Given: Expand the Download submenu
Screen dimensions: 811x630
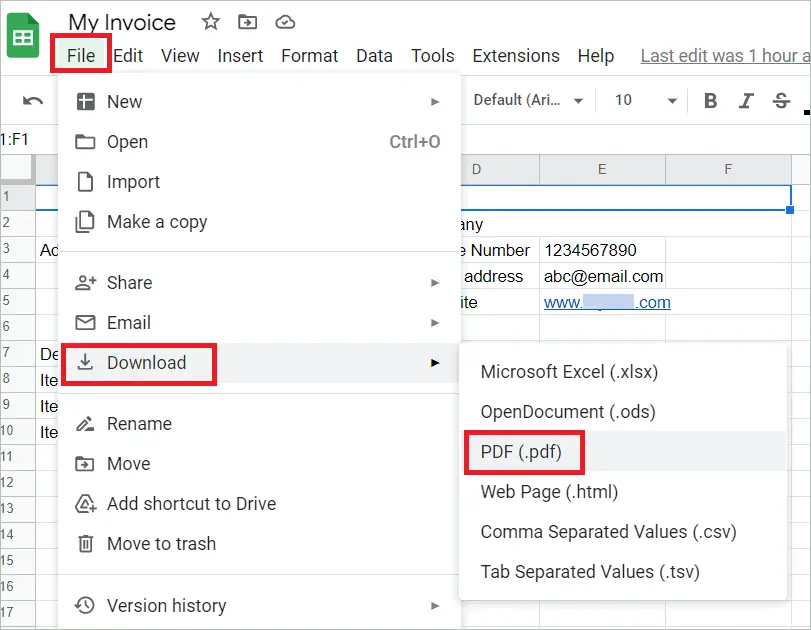Looking at the screenshot, I should click(x=145, y=363).
